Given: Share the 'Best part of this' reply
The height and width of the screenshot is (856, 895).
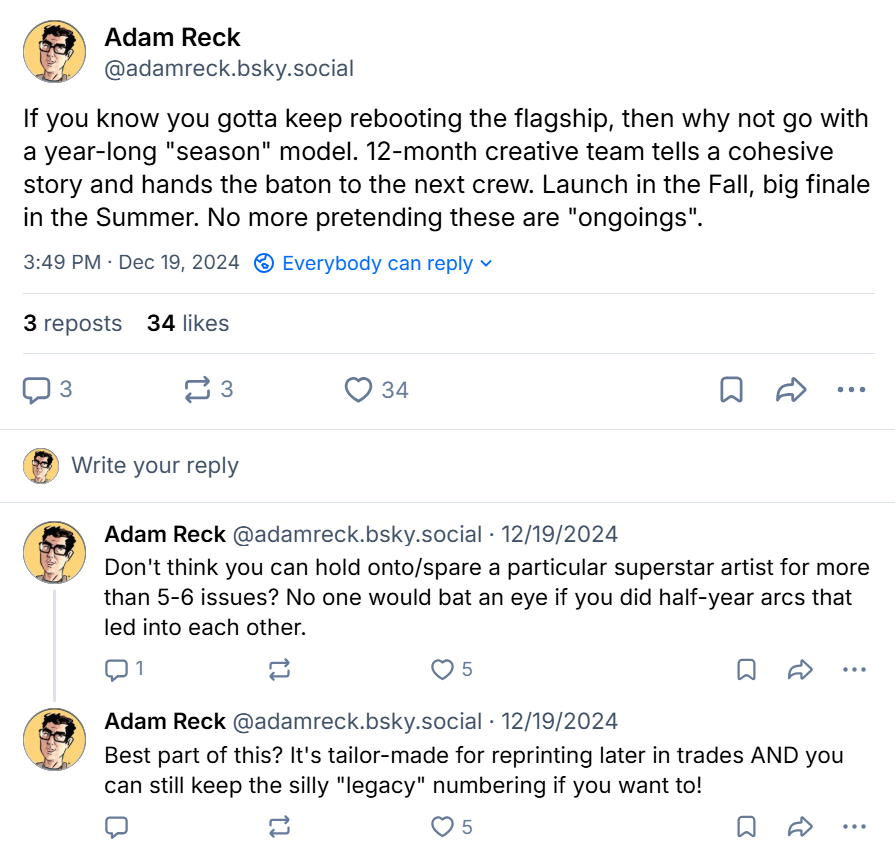Looking at the screenshot, I should 800,826.
